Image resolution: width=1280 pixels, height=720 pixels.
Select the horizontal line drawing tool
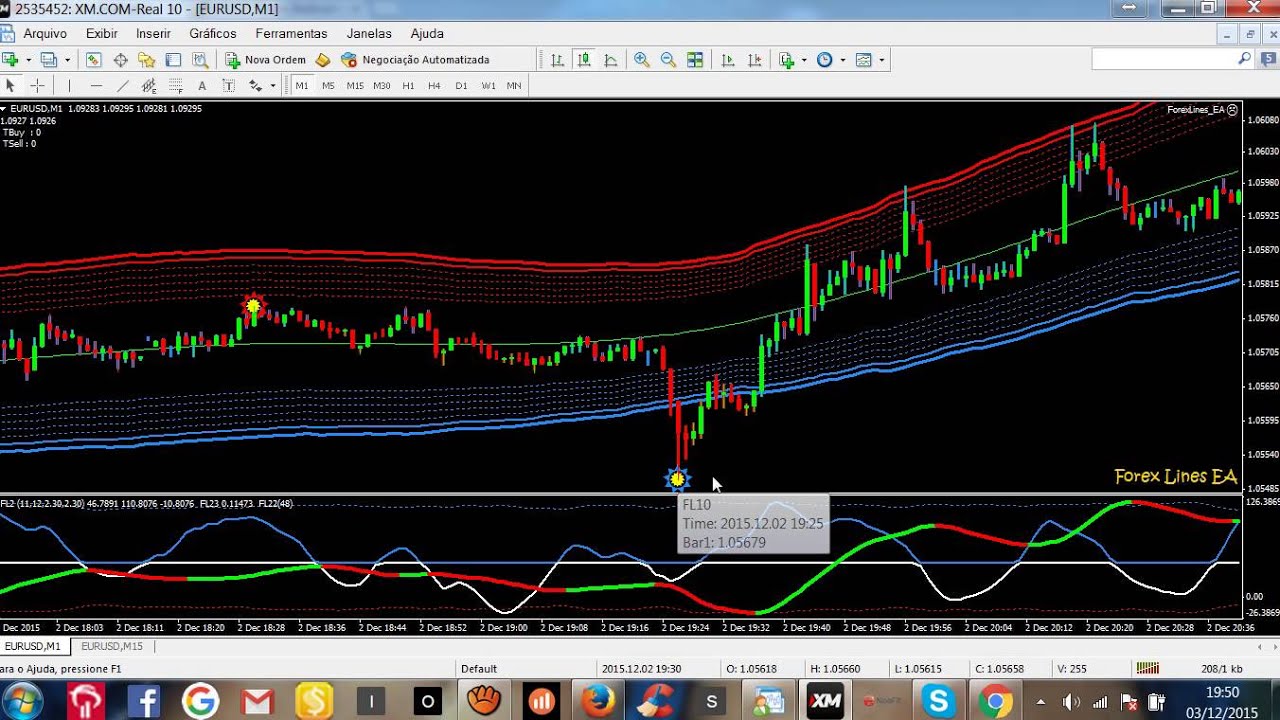[x=96, y=86]
